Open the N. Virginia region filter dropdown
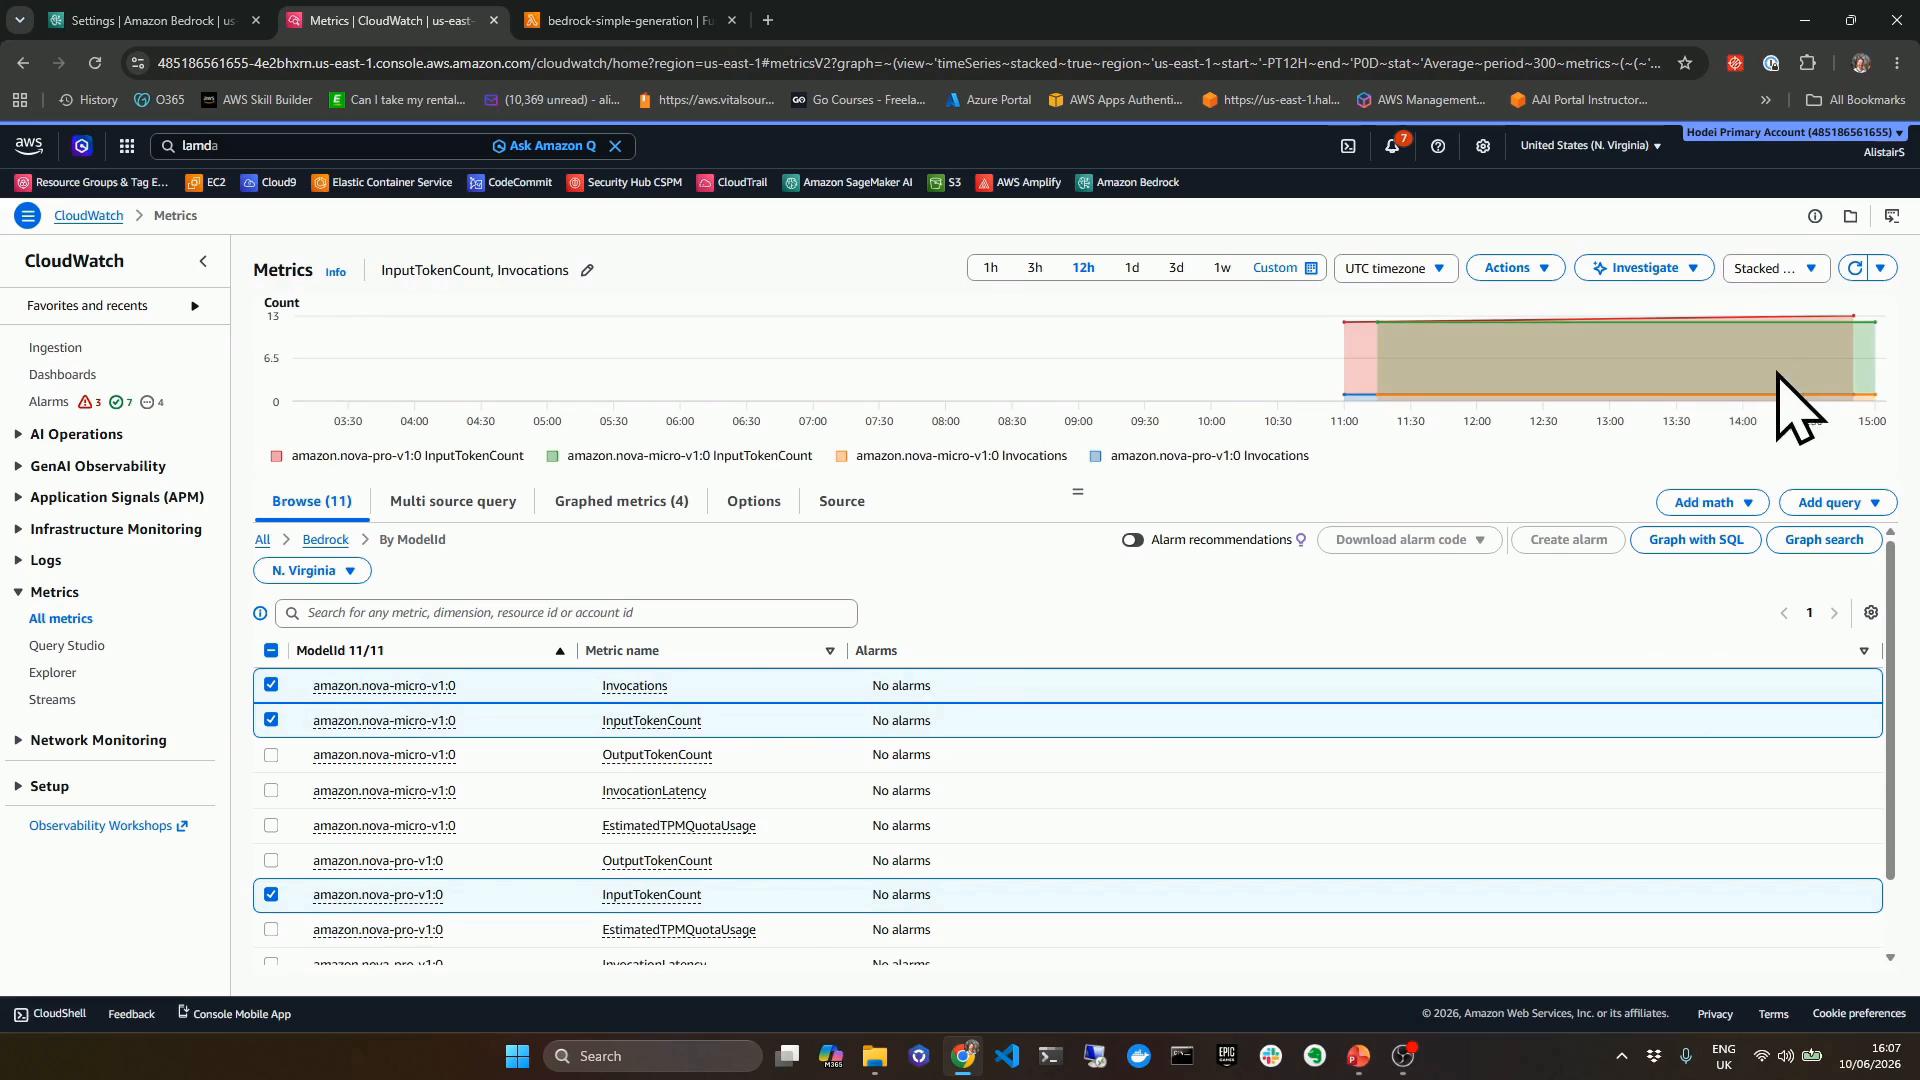This screenshot has height=1080, width=1920. coord(312,571)
